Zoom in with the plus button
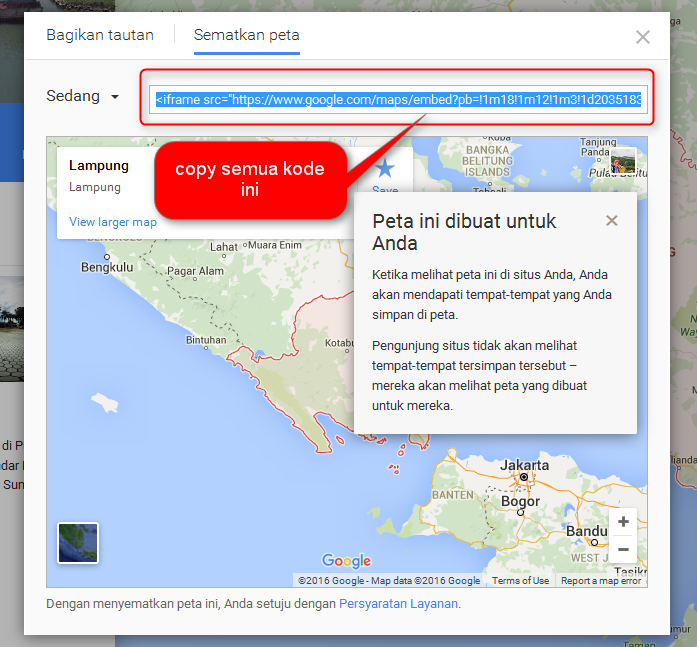This screenshot has width=697, height=647. click(x=623, y=522)
